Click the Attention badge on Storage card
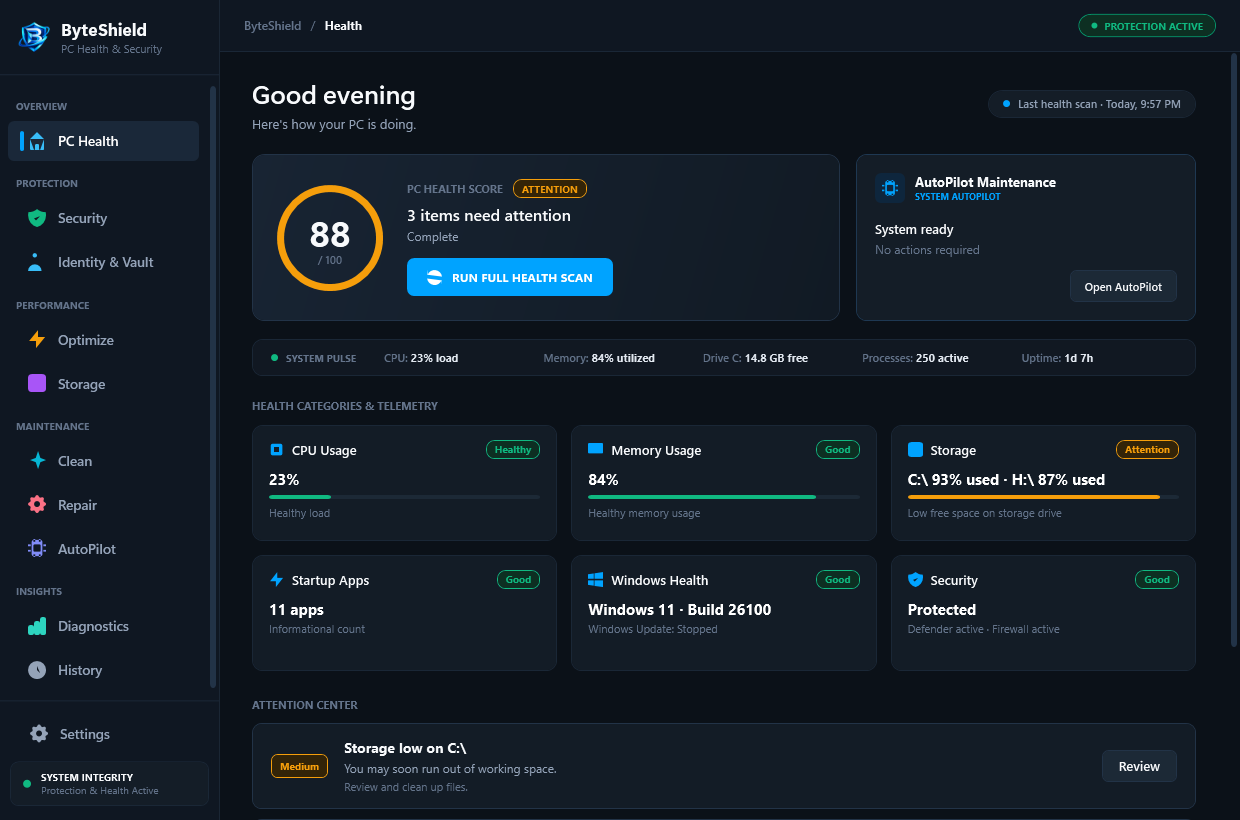1240x820 pixels. [x=1147, y=450]
